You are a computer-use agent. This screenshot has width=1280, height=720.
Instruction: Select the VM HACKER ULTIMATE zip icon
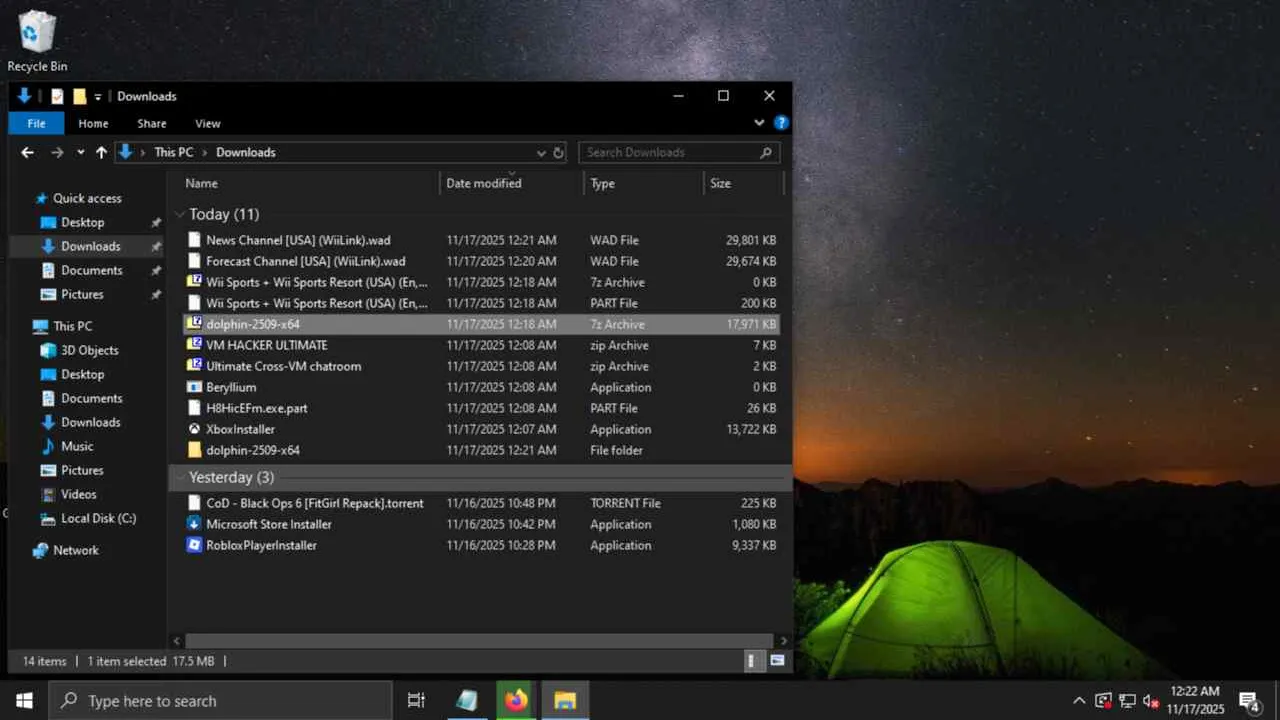tap(195, 345)
